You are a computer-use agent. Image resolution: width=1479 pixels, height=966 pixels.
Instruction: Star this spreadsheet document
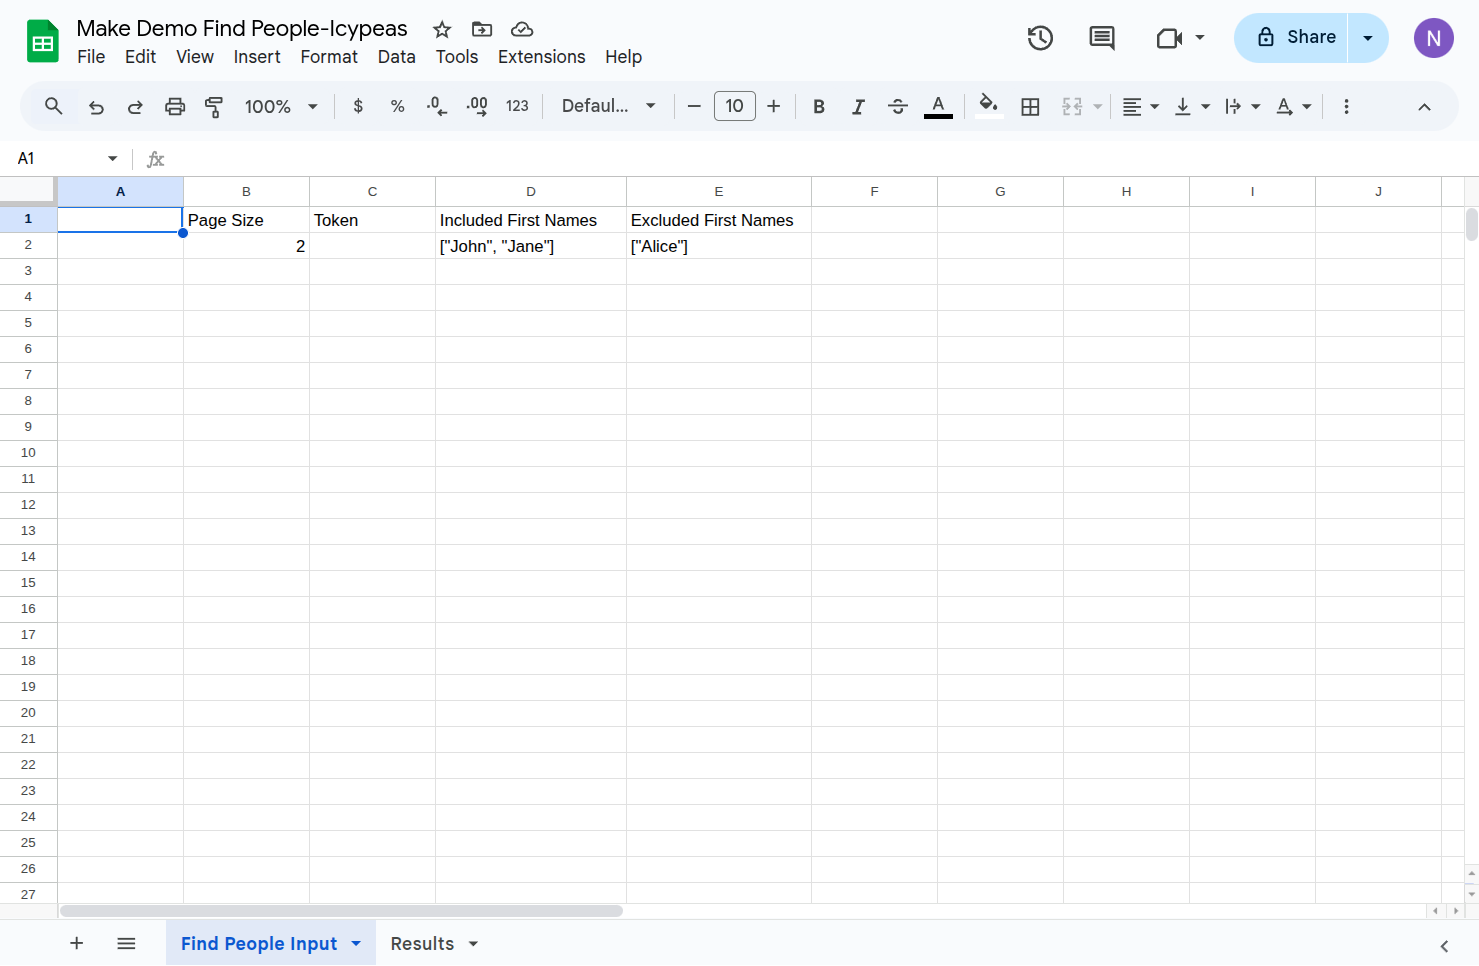coord(442,29)
